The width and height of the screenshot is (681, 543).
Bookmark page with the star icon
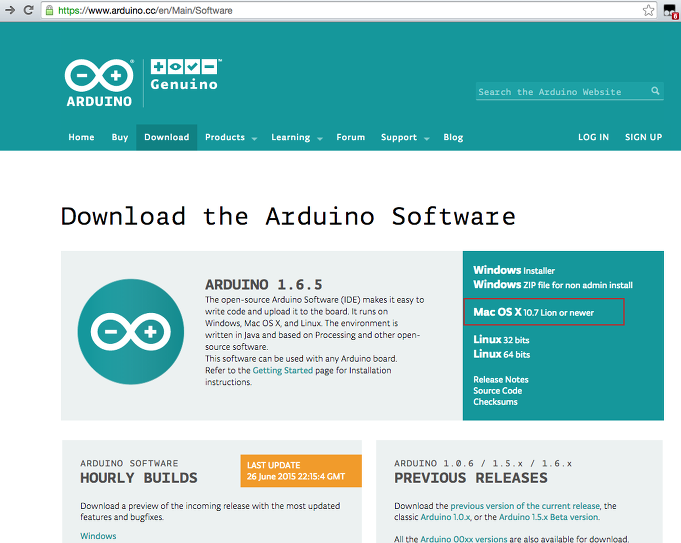pyautogui.click(x=648, y=10)
